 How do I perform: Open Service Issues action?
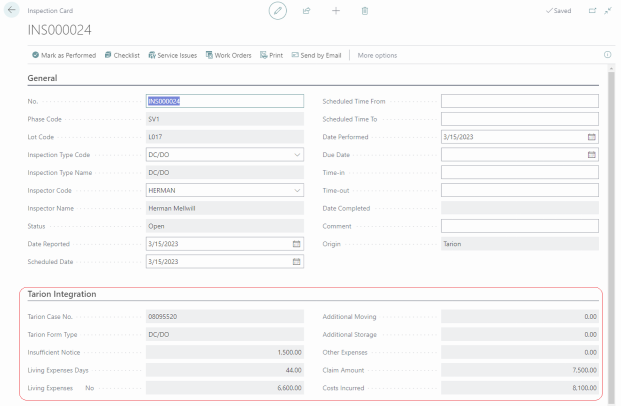(x=173, y=55)
